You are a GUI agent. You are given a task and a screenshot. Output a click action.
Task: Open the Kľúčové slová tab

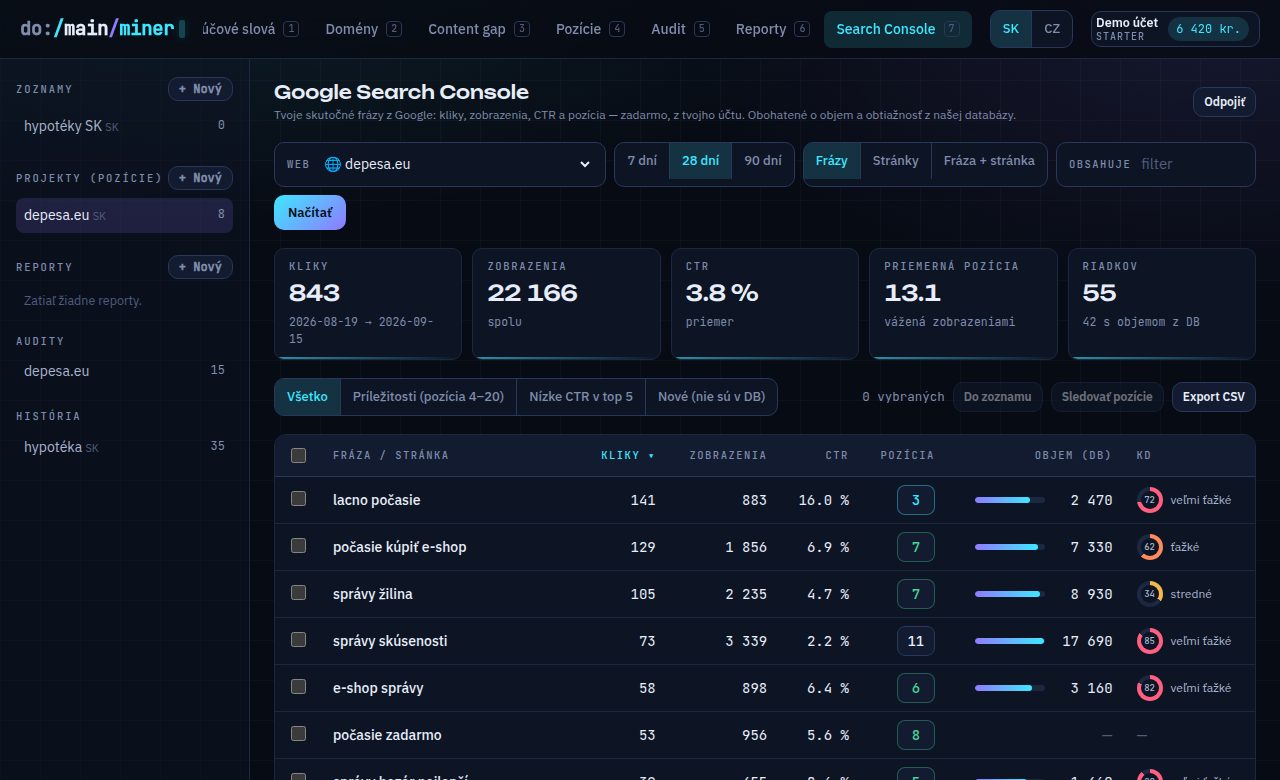(x=250, y=29)
